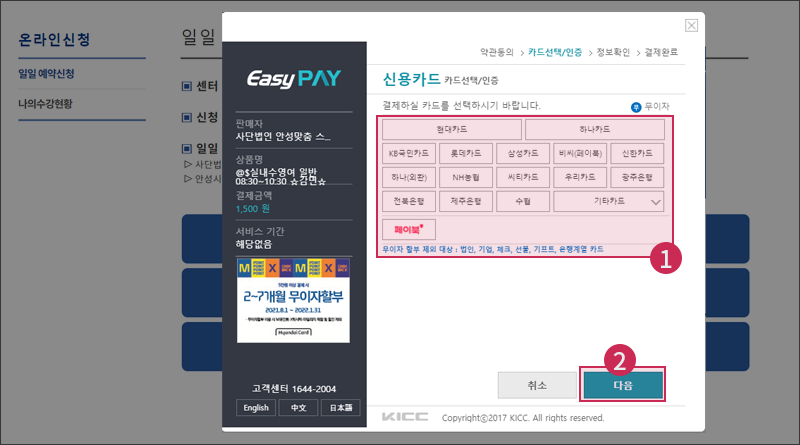Choose 수협 card option
The width and height of the screenshot is (800, 445).
tap(523, 201)
